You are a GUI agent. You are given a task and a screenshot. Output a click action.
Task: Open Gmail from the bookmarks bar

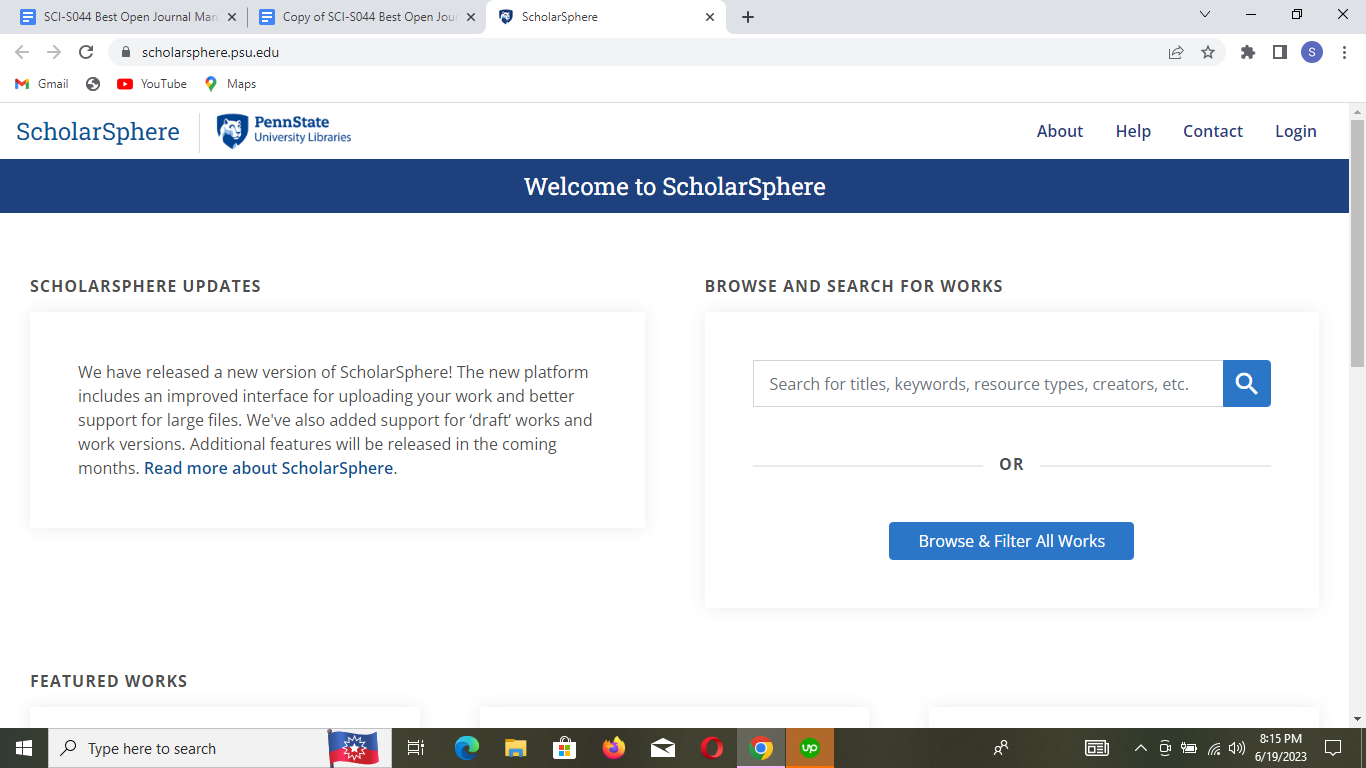(40, 84)
